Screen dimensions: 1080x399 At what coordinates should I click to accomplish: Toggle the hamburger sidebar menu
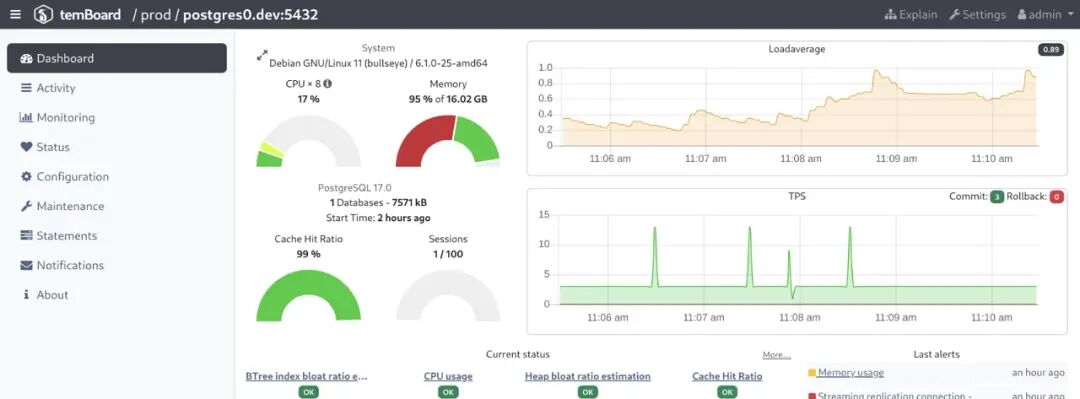pos(15,14)
